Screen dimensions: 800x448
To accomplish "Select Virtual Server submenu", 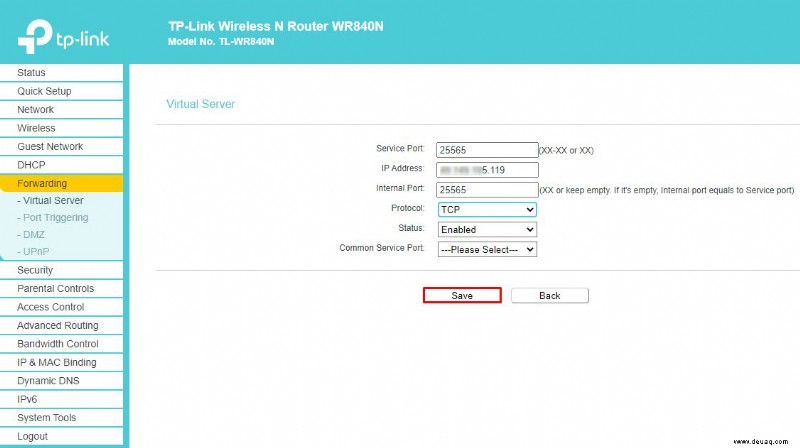I will pos(51,201).
